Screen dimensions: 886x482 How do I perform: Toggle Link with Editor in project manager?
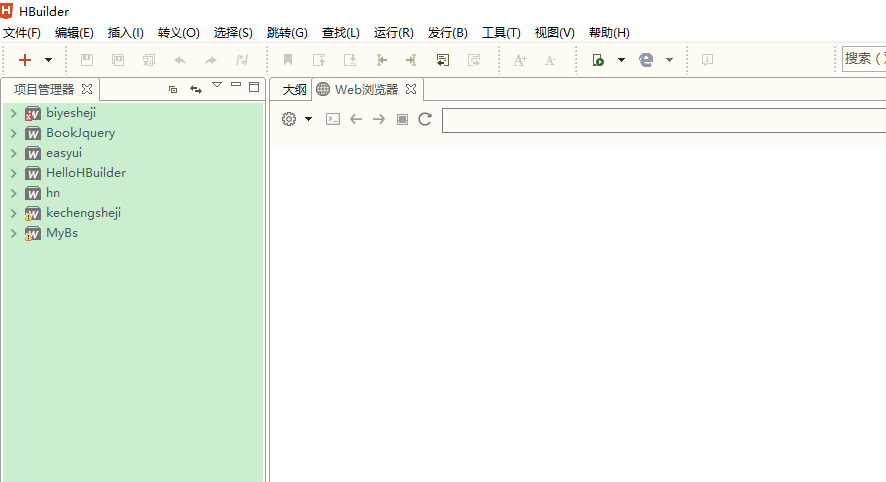(x=196, y=89)
